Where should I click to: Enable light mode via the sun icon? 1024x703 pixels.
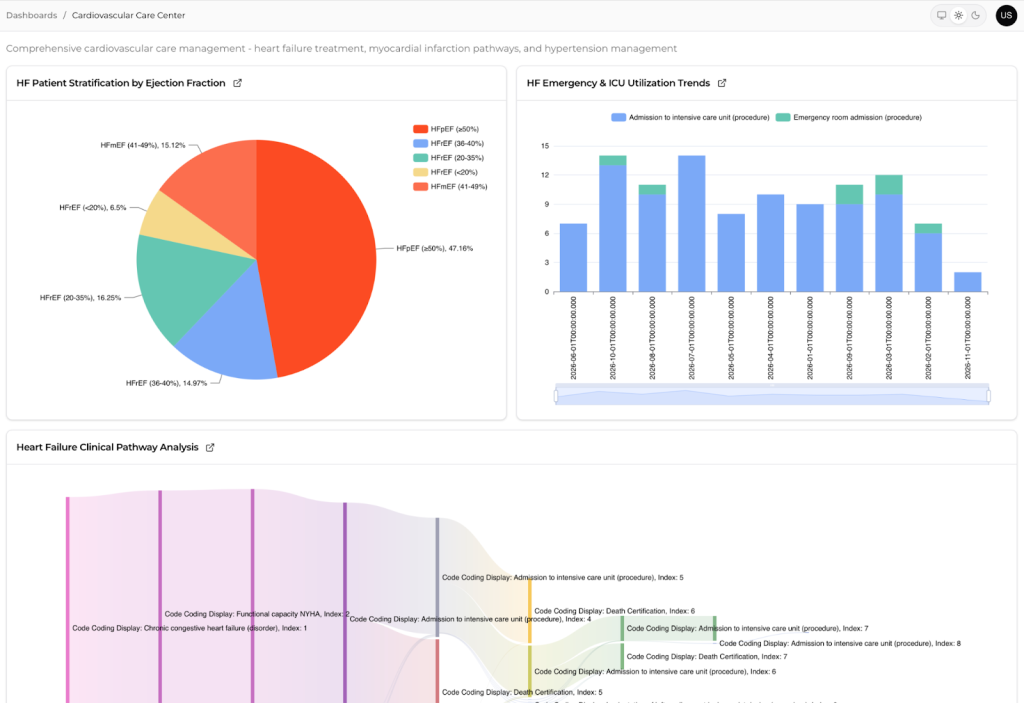point(960,15)
